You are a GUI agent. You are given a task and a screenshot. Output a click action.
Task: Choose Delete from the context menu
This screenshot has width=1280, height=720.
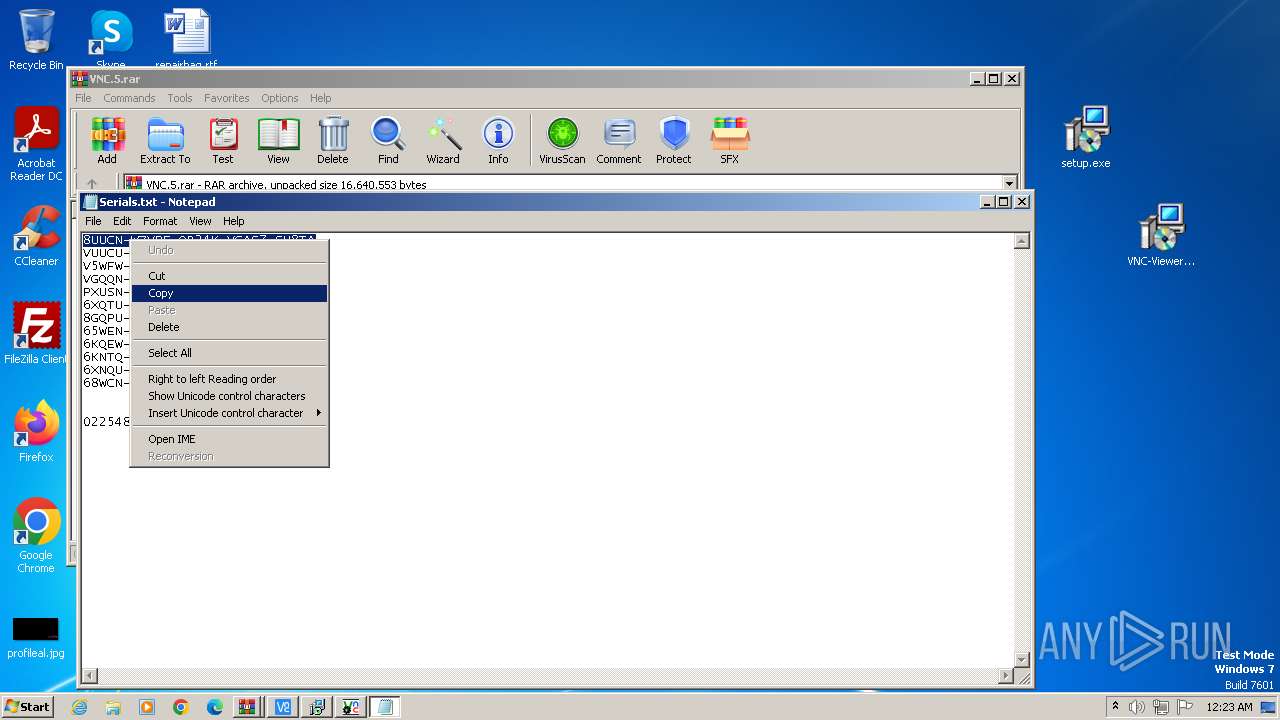229,327
